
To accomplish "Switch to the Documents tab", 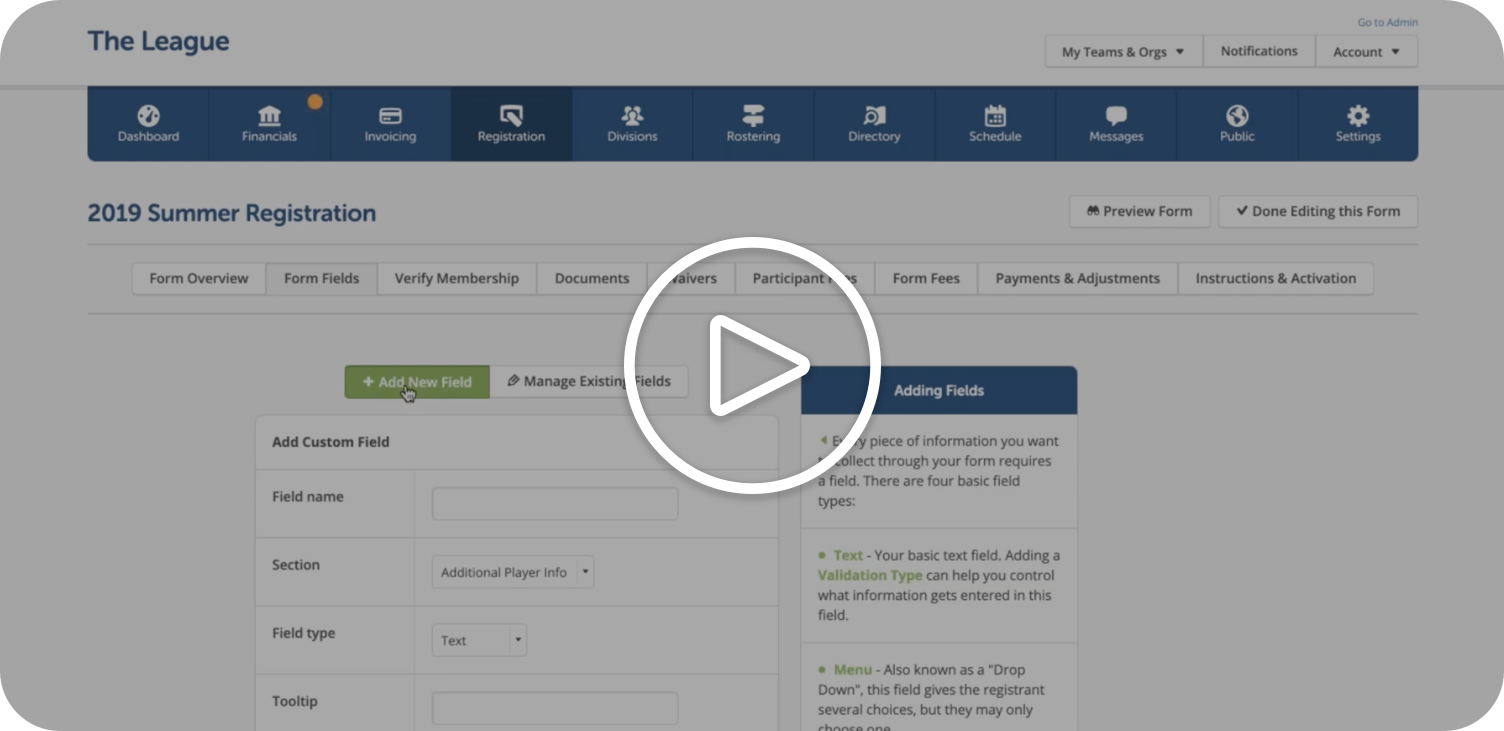I will (592, 279).
